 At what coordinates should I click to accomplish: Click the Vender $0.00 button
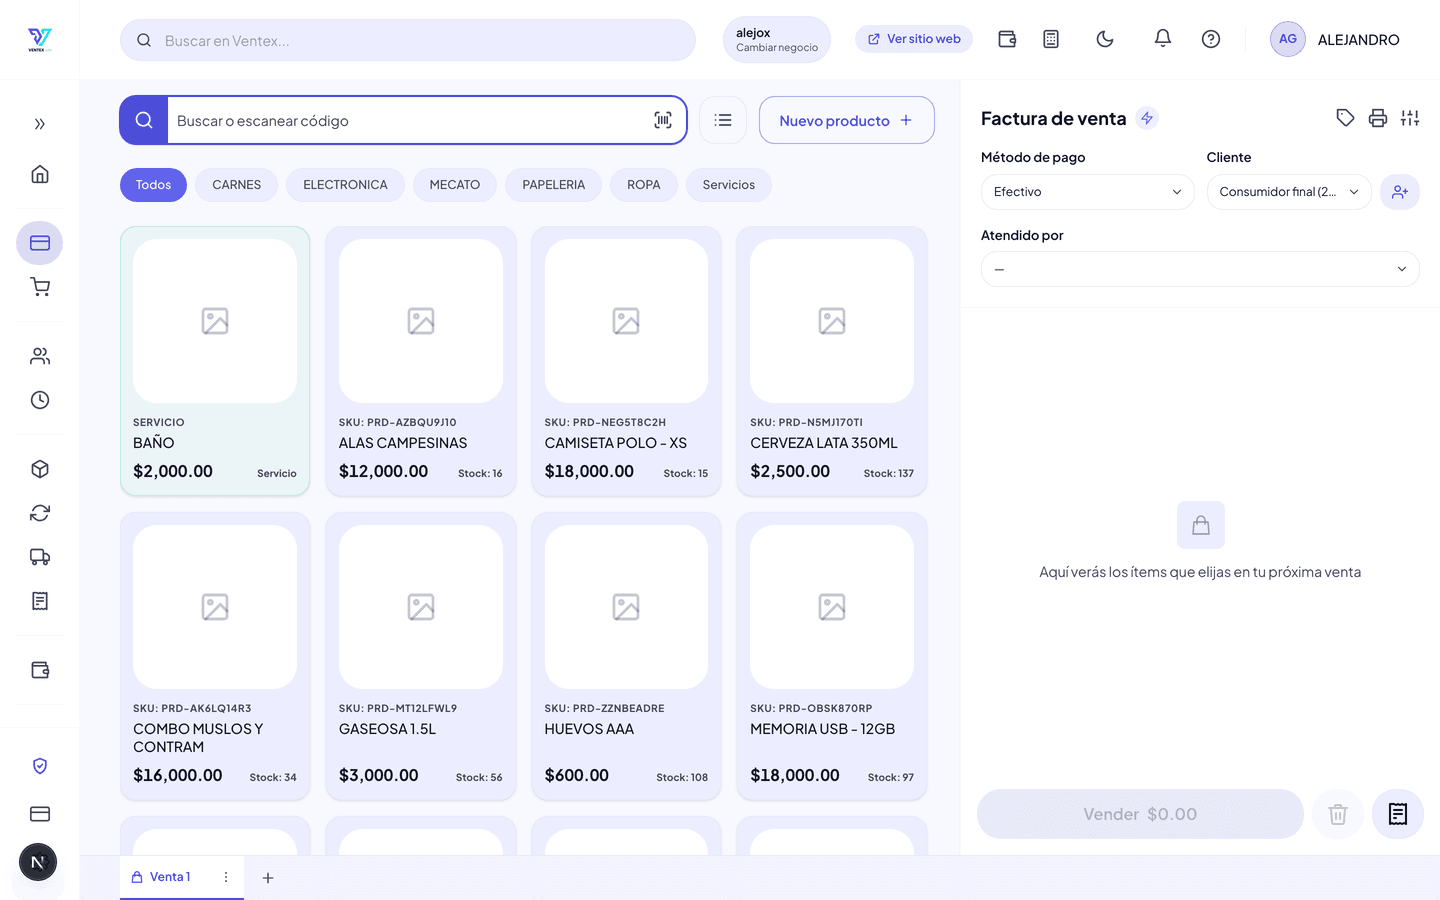[x=1140, y=814]
